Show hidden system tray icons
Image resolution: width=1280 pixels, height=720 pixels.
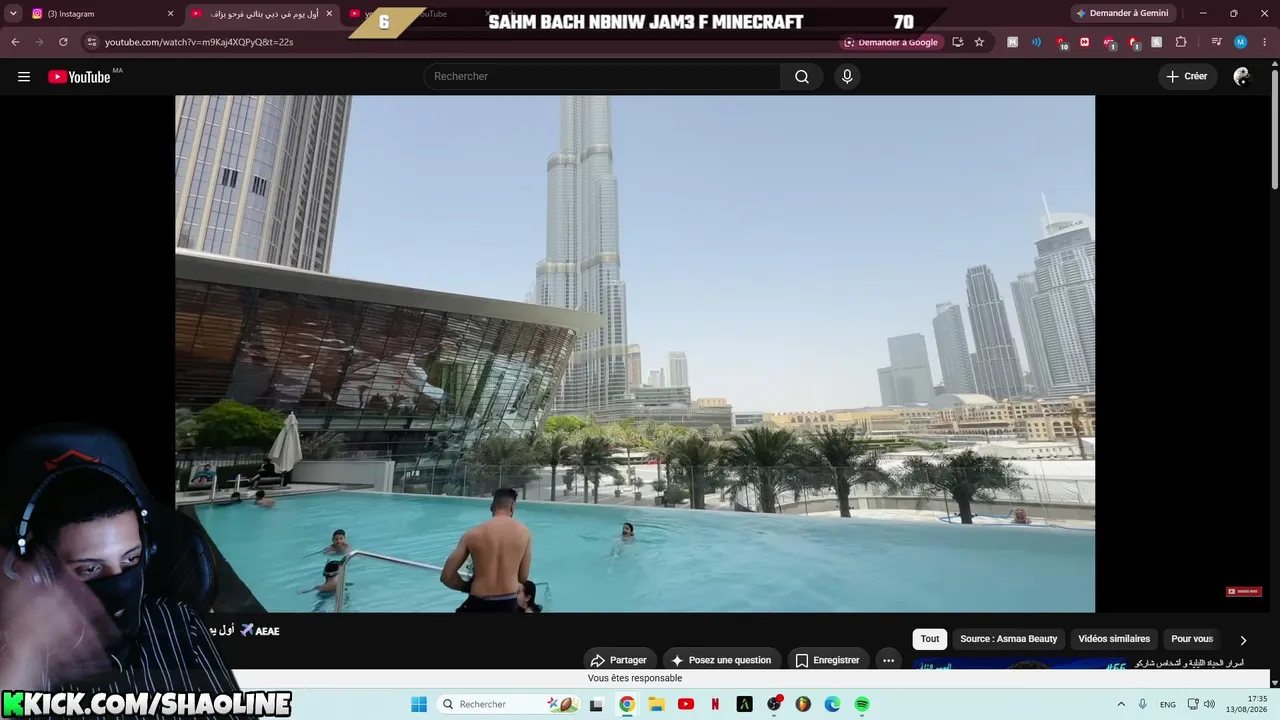(1121, 704)
